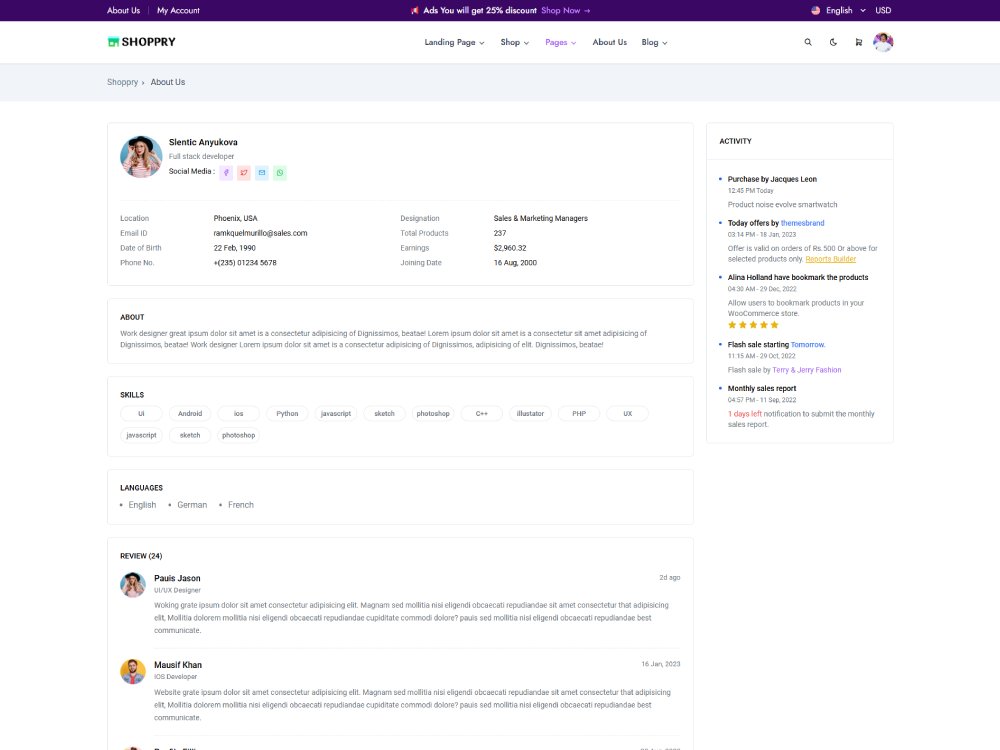Open the user avatar in header

coord(883,42)
